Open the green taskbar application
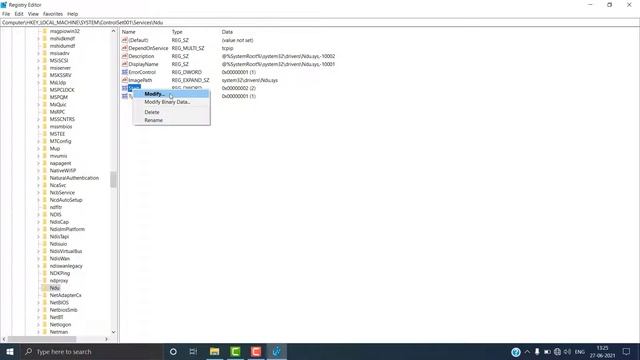The height and width of the screenshot is (360, 640). click(x=235, y=351)
